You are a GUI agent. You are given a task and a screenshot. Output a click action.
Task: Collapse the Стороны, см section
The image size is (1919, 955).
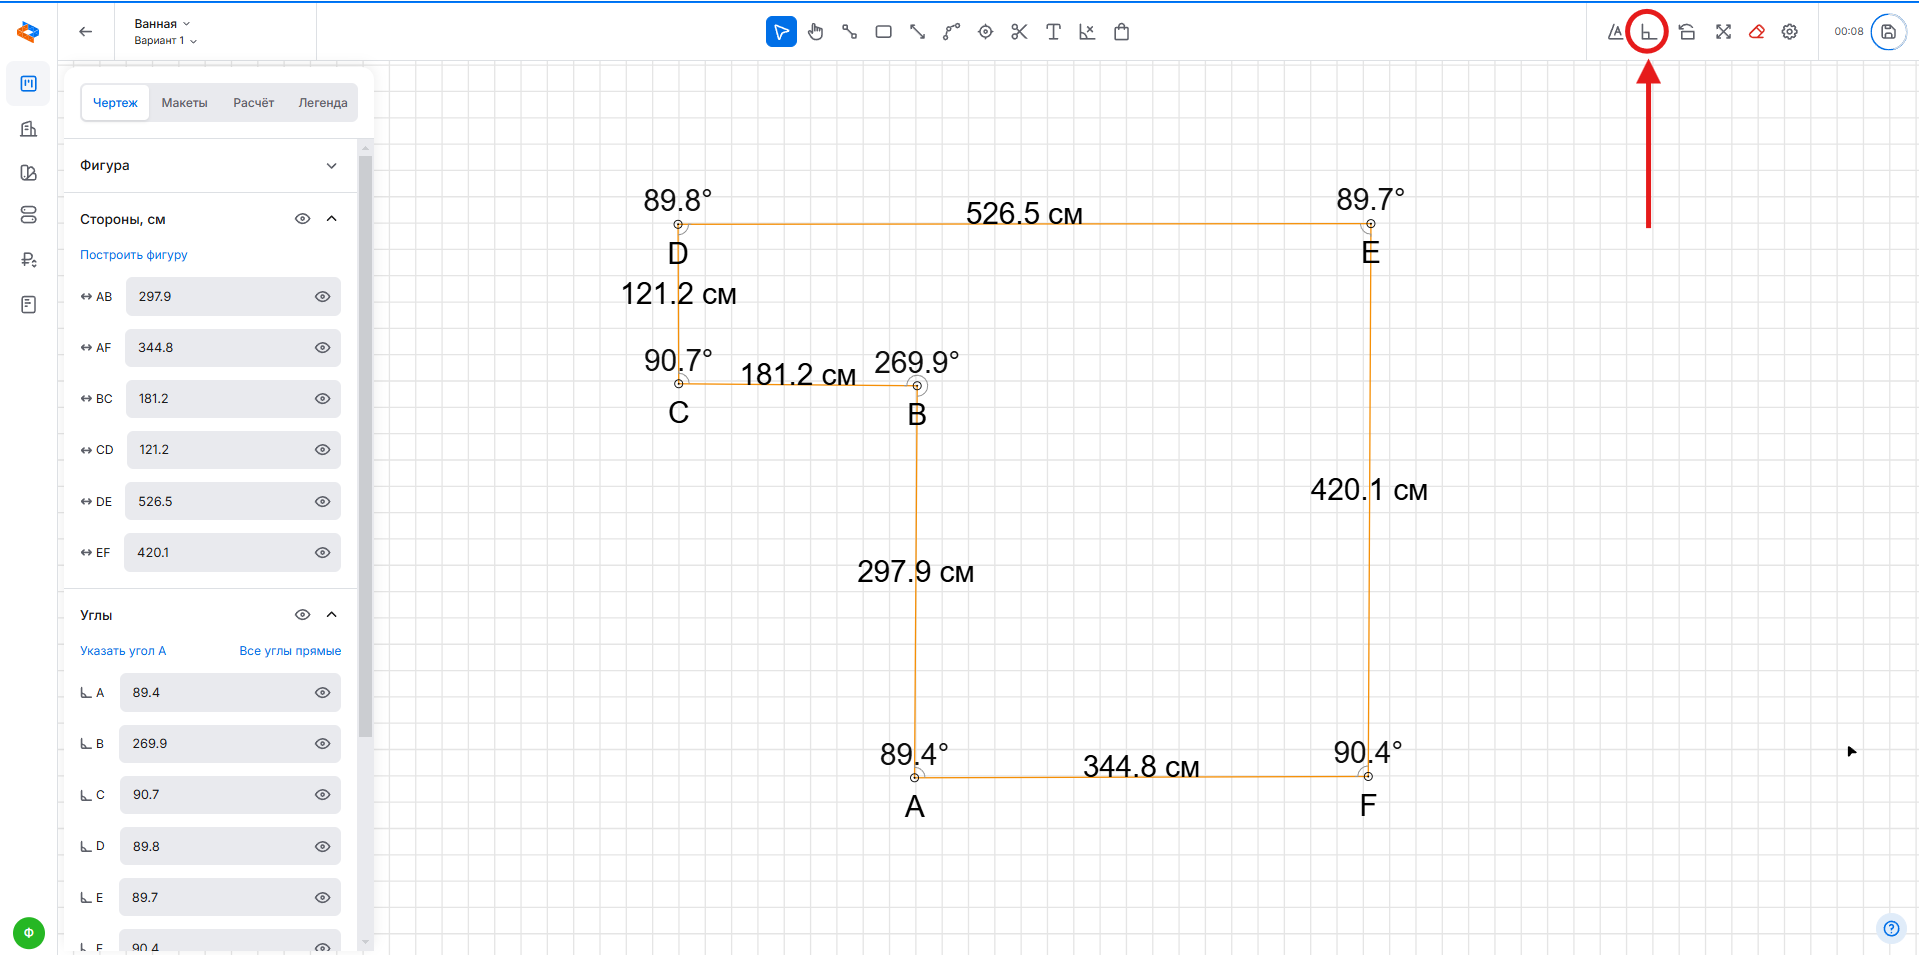[x=332, y=219]
